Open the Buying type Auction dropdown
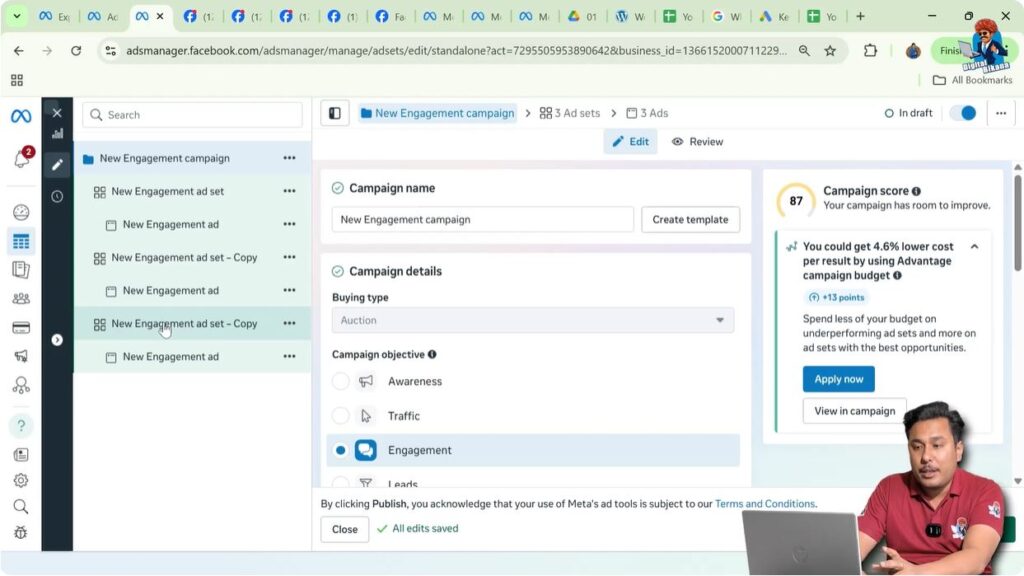Screen dimensions: 1024x576 [532, 320]
